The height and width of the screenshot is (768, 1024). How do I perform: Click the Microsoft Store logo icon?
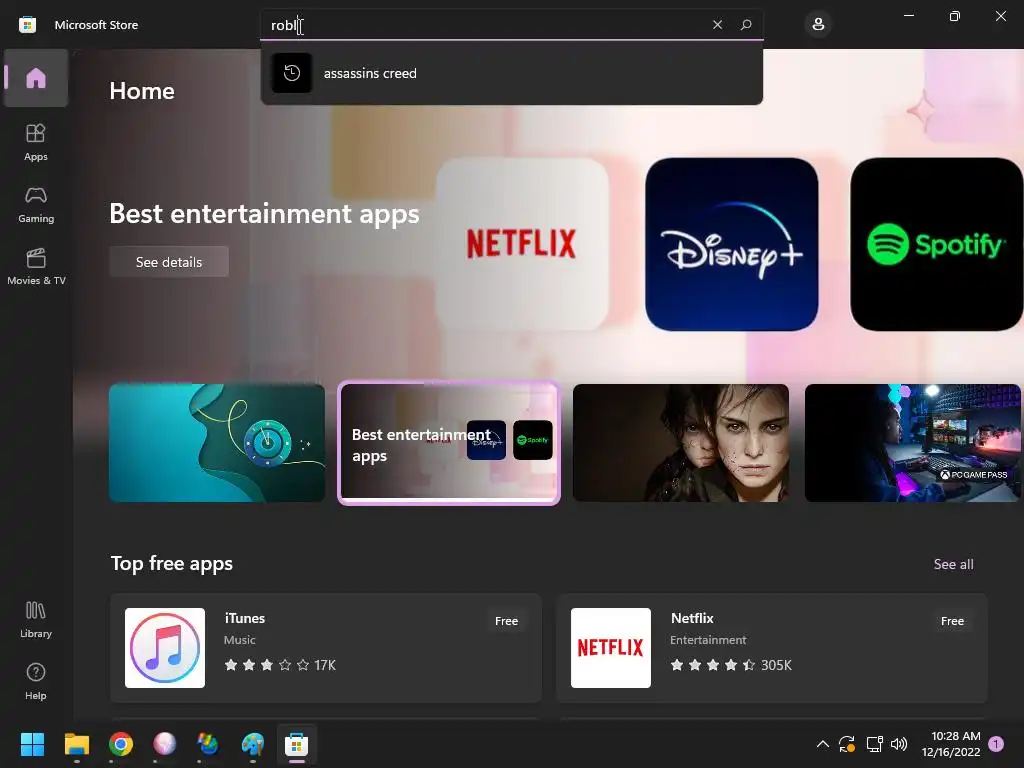point(27,25)
